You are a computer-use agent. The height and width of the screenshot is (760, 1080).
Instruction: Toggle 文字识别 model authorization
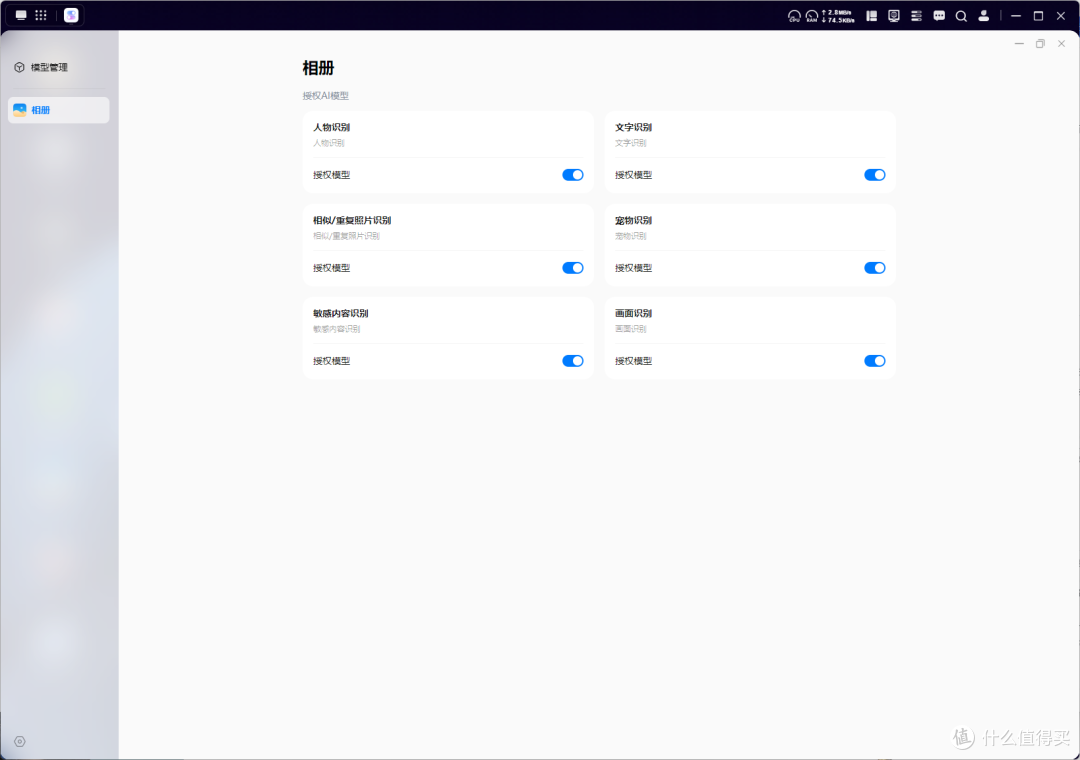point(875,175)
